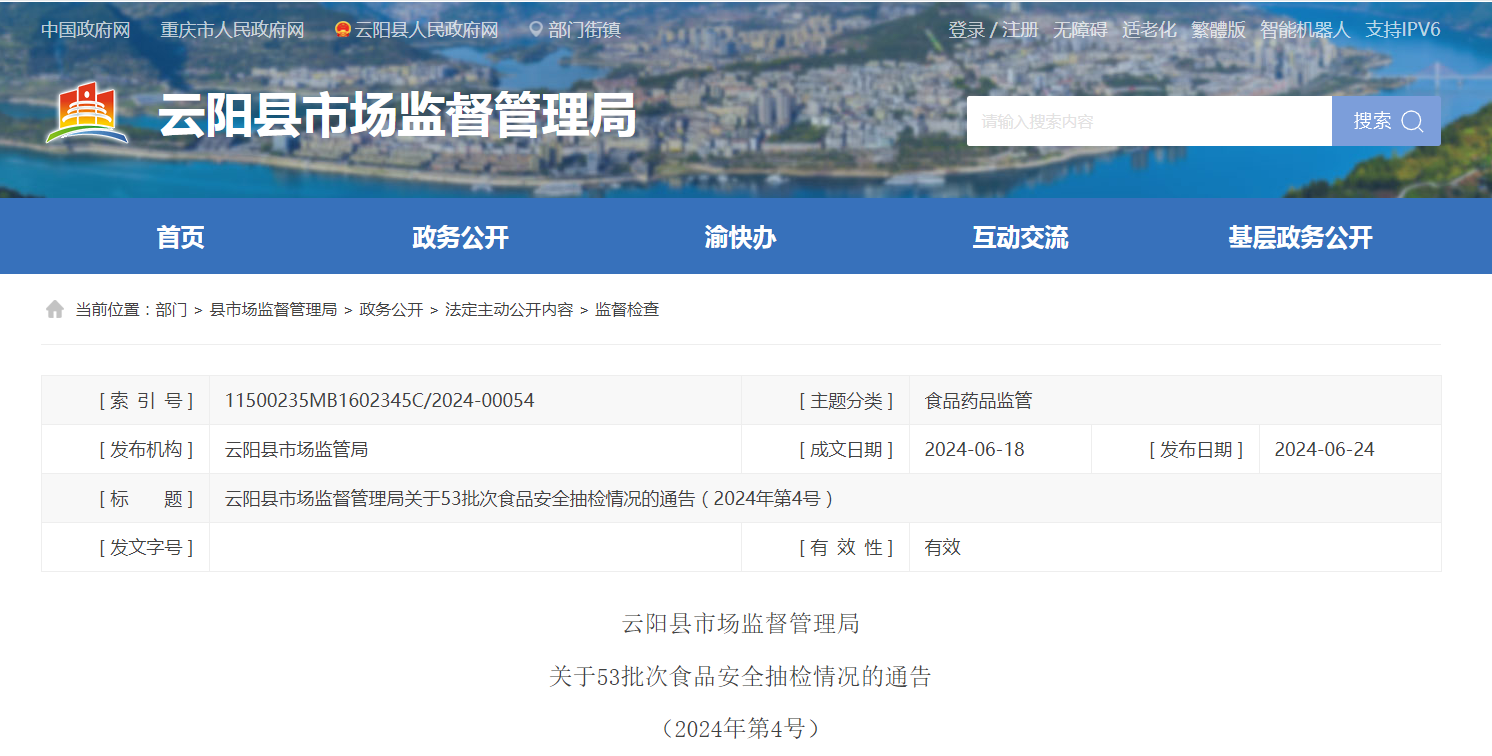Open 基层政务公开 navigation menu

click(x=1300, y=237)
